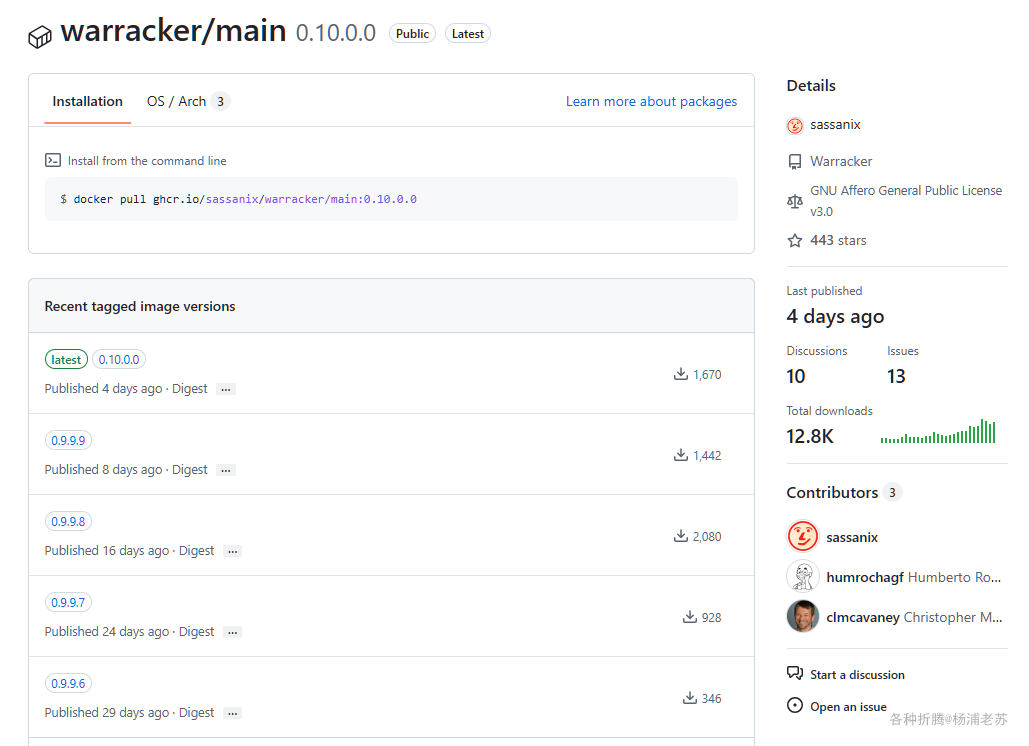The height and width of the screenshot is (746, 1029).
Task: Expand digest for 0.9.9.8 version
Action: [232, 551]
